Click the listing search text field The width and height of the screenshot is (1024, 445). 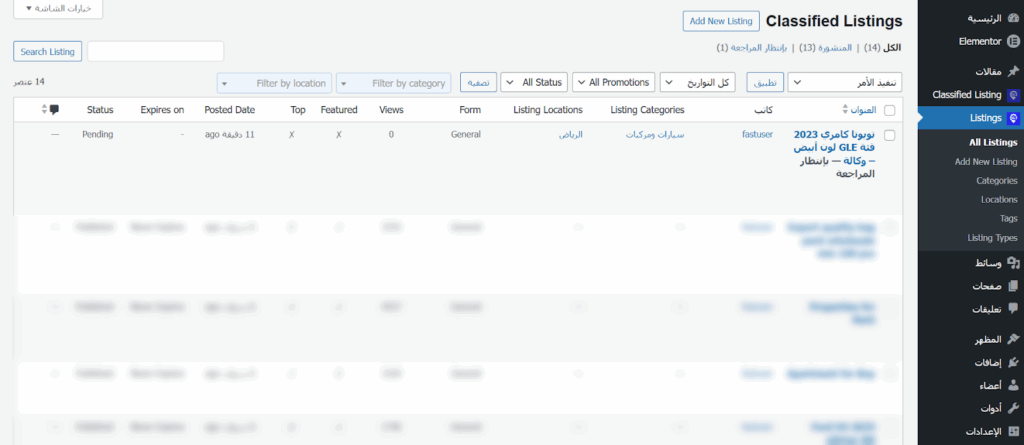[155, 51]
